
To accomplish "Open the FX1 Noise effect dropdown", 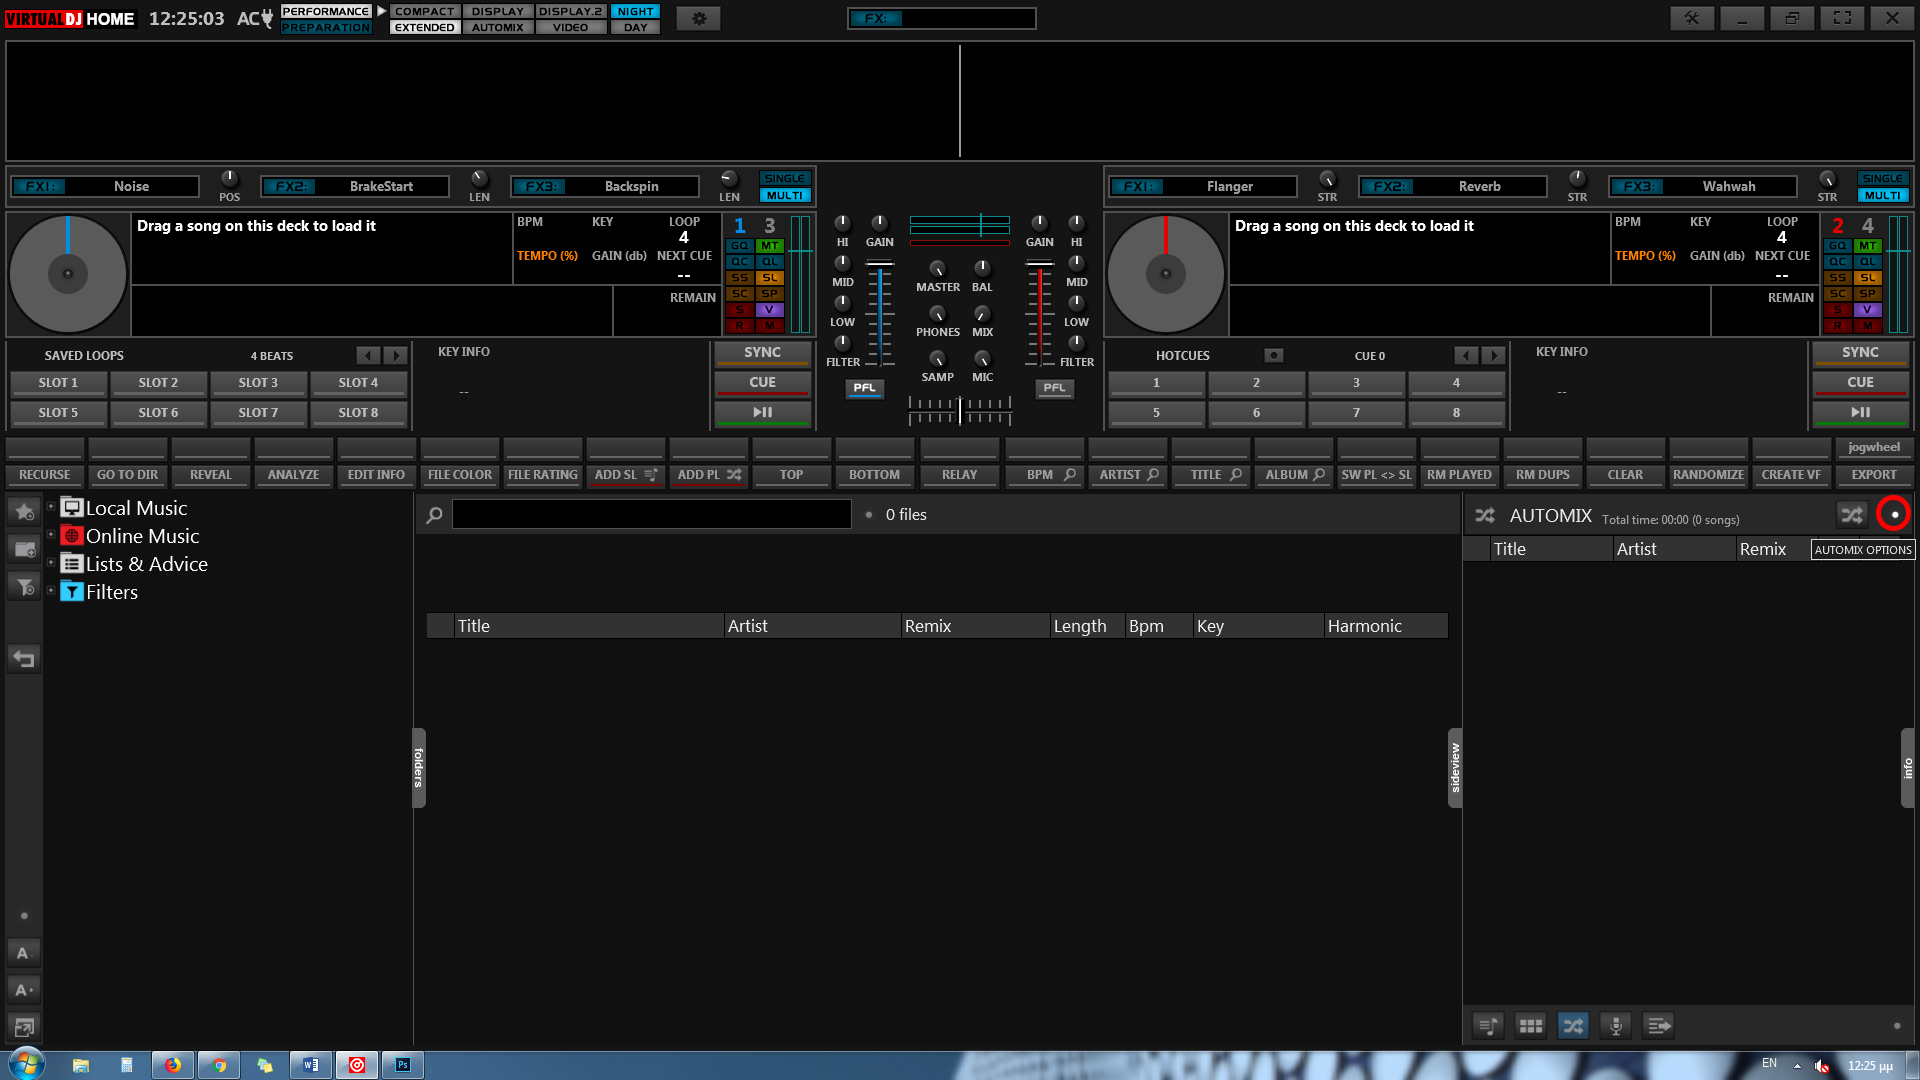I will coord(130,186).
